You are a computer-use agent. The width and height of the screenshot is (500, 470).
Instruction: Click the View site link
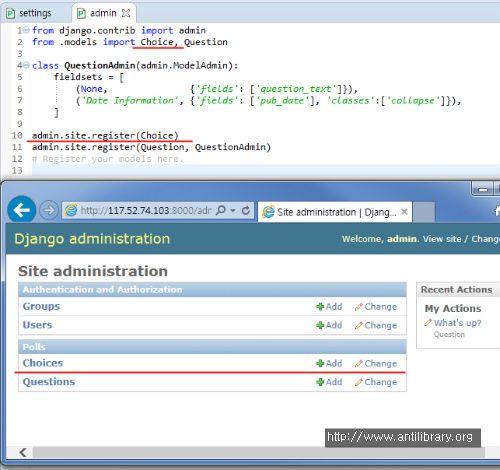pos(442,239)
